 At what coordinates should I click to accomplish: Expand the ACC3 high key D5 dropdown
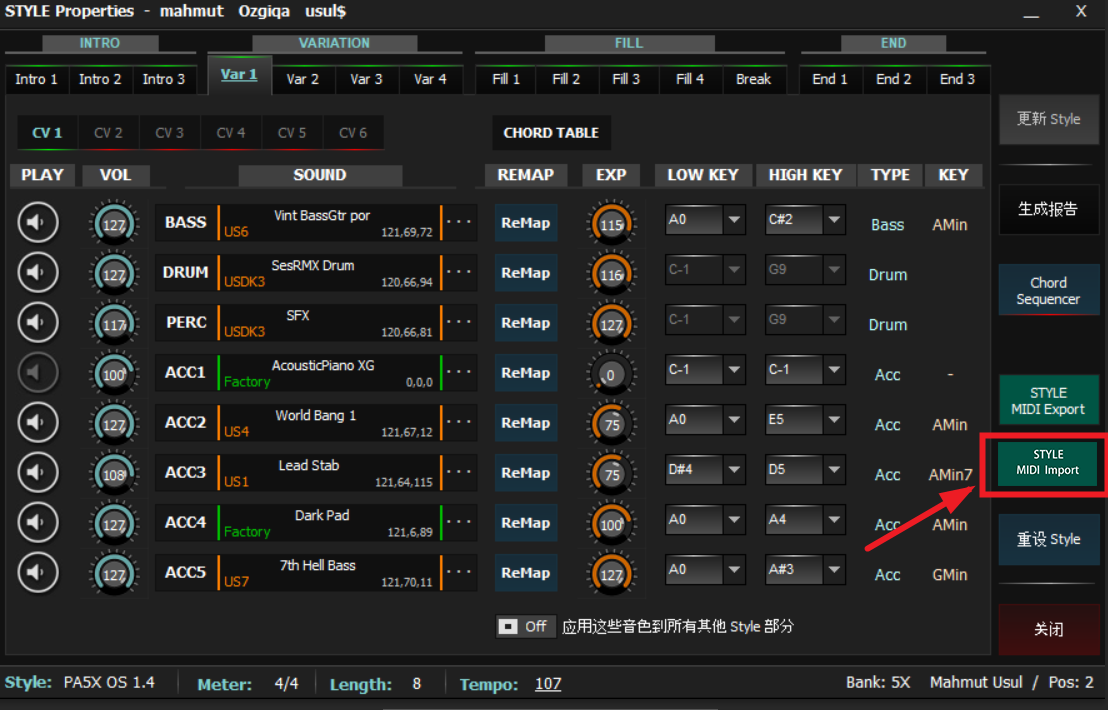click(834, 470)
